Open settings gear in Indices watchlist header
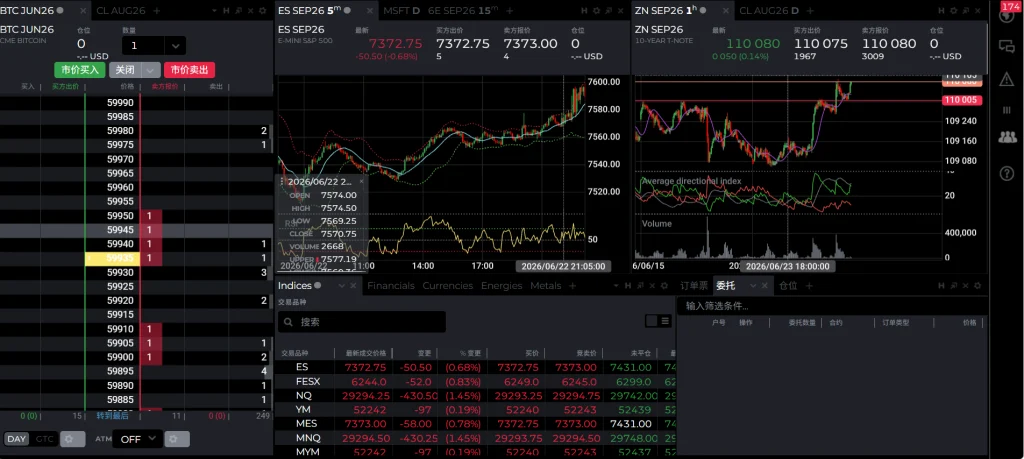 (x=664, y=285)
